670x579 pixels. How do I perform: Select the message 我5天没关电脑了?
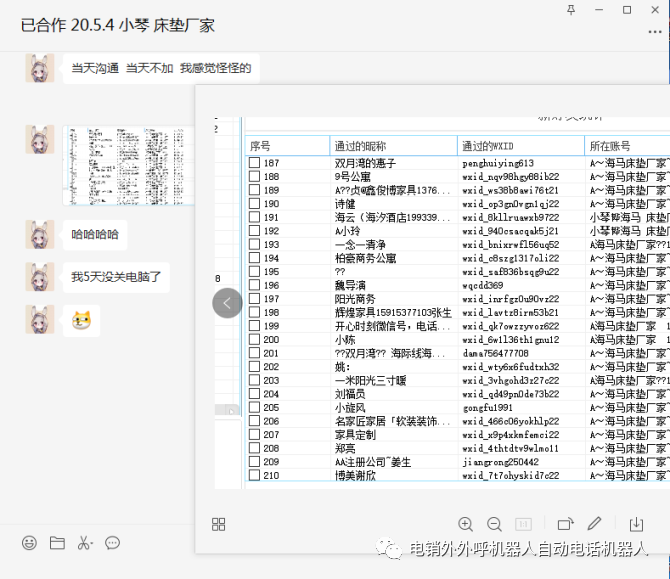tap(116, 277)
